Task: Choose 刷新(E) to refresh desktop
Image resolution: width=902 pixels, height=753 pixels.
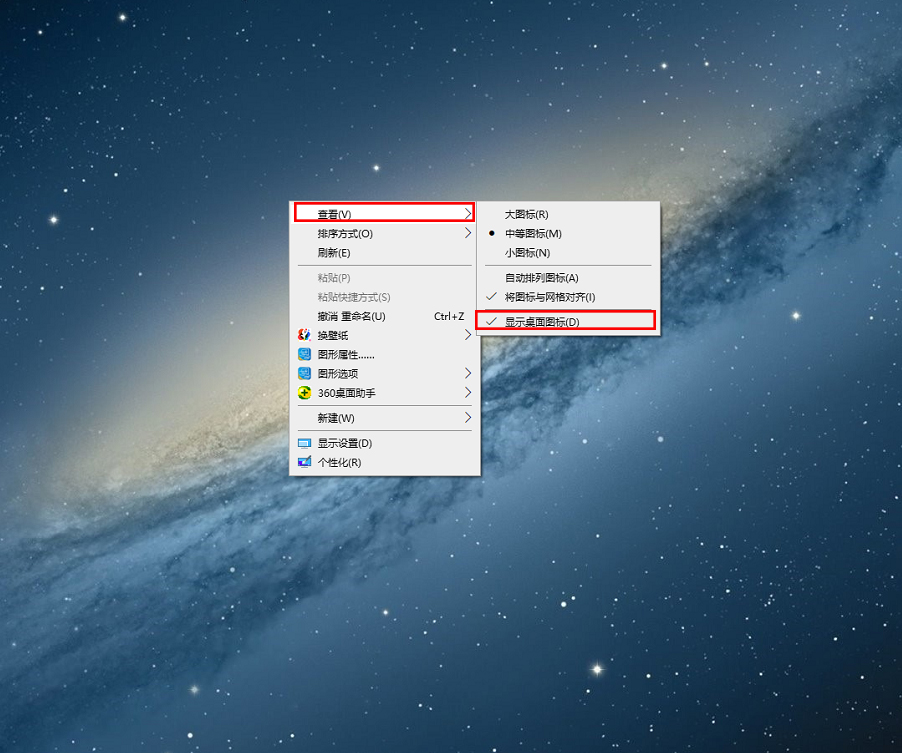Action: 384,253
